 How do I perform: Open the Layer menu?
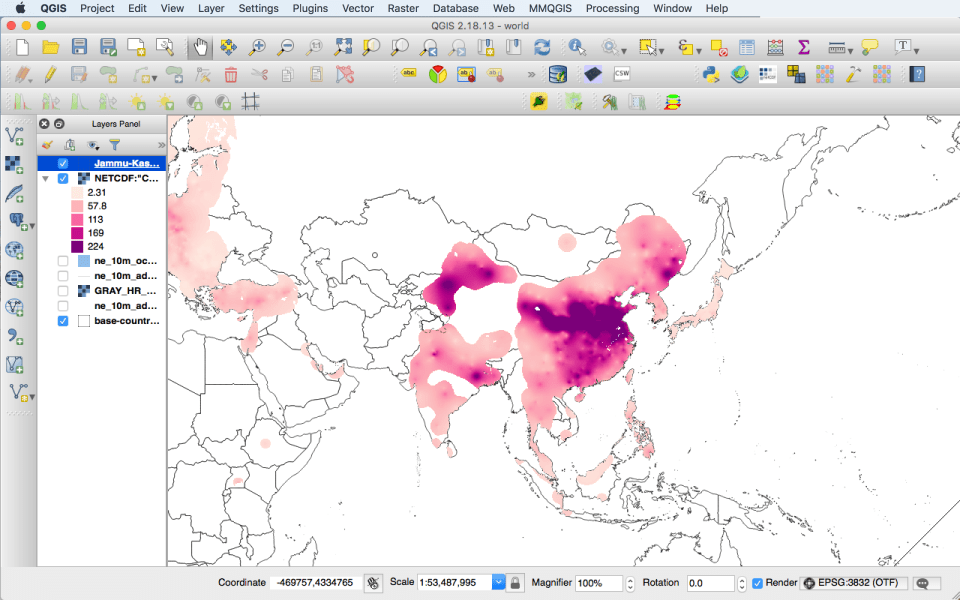tap(211, 8)
